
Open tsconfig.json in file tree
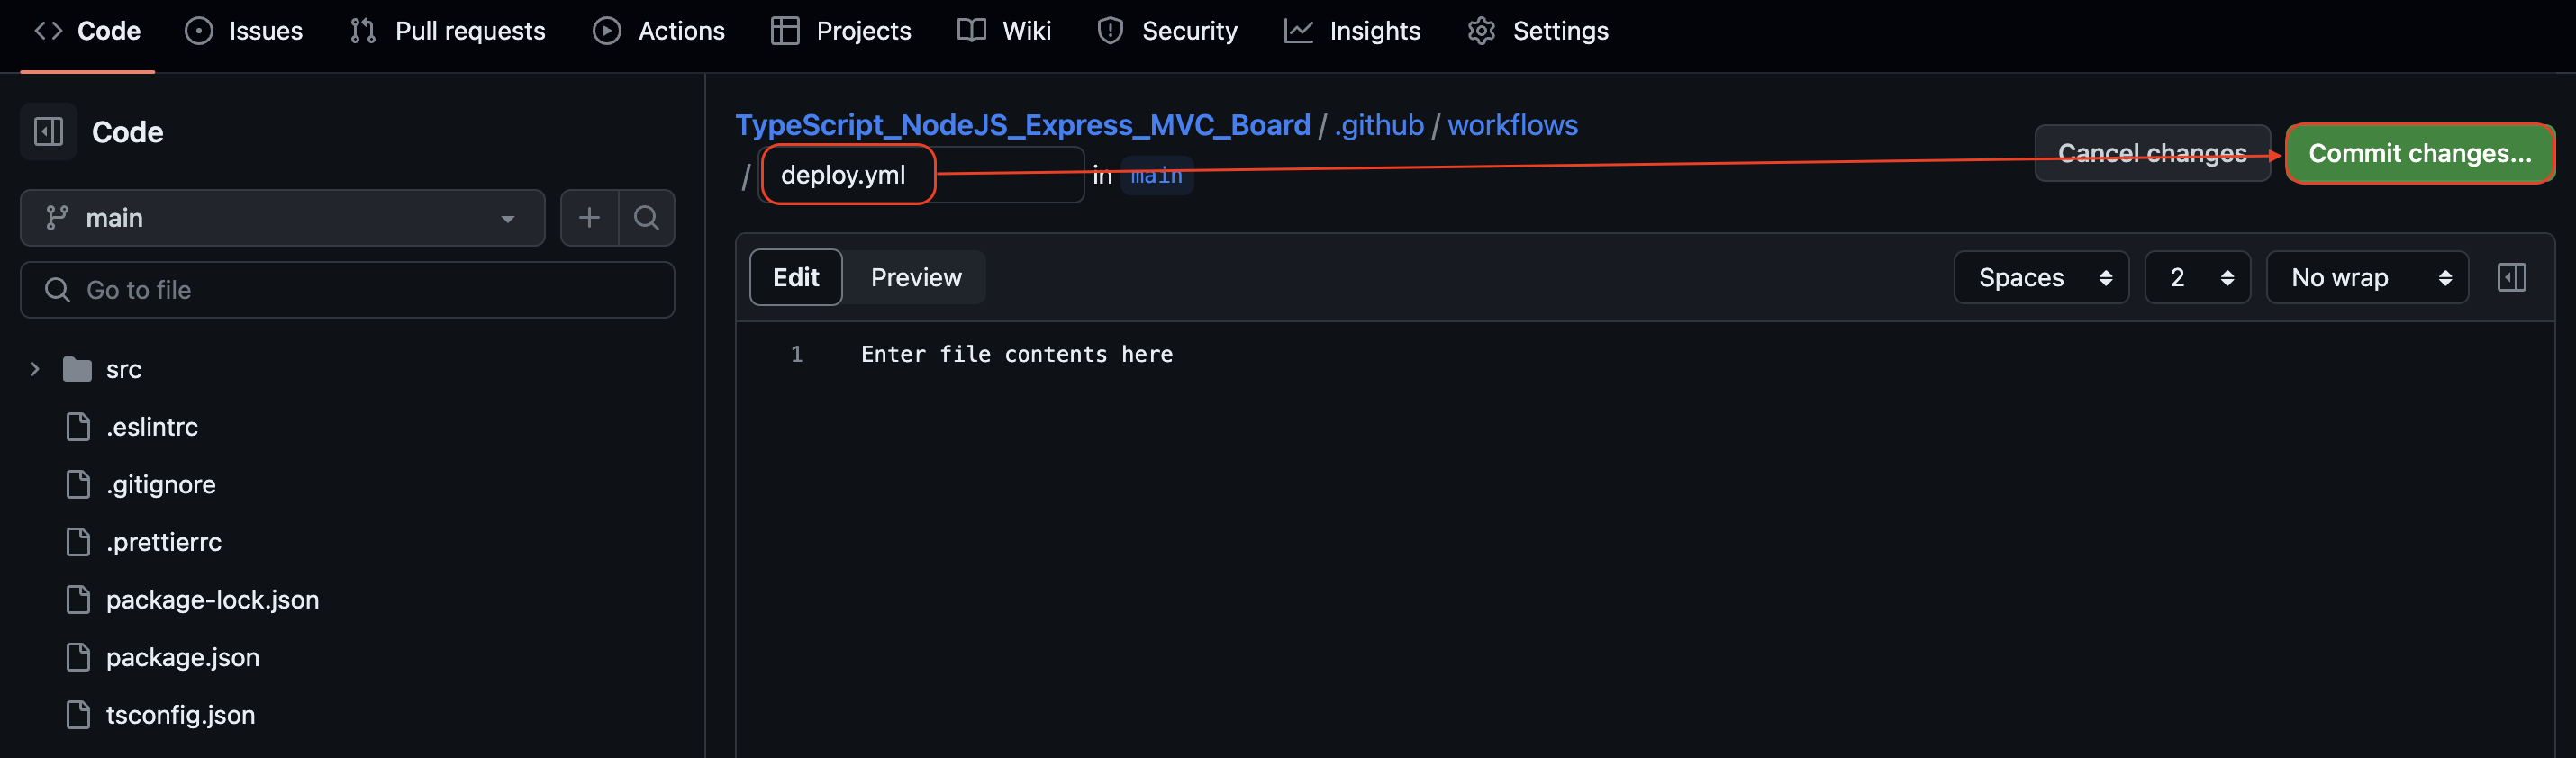coord(180,715)
